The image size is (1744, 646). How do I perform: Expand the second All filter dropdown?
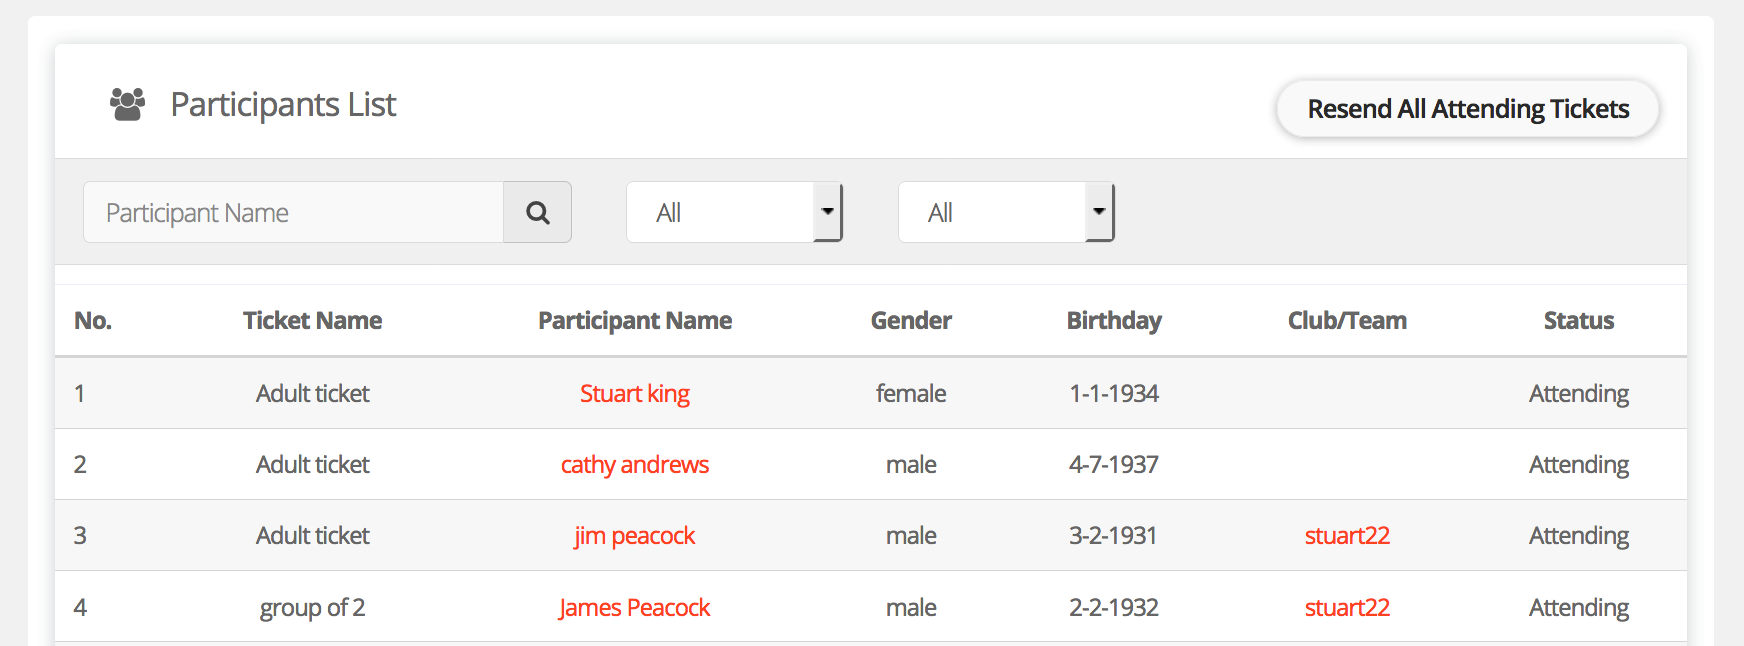point(1006,212)
